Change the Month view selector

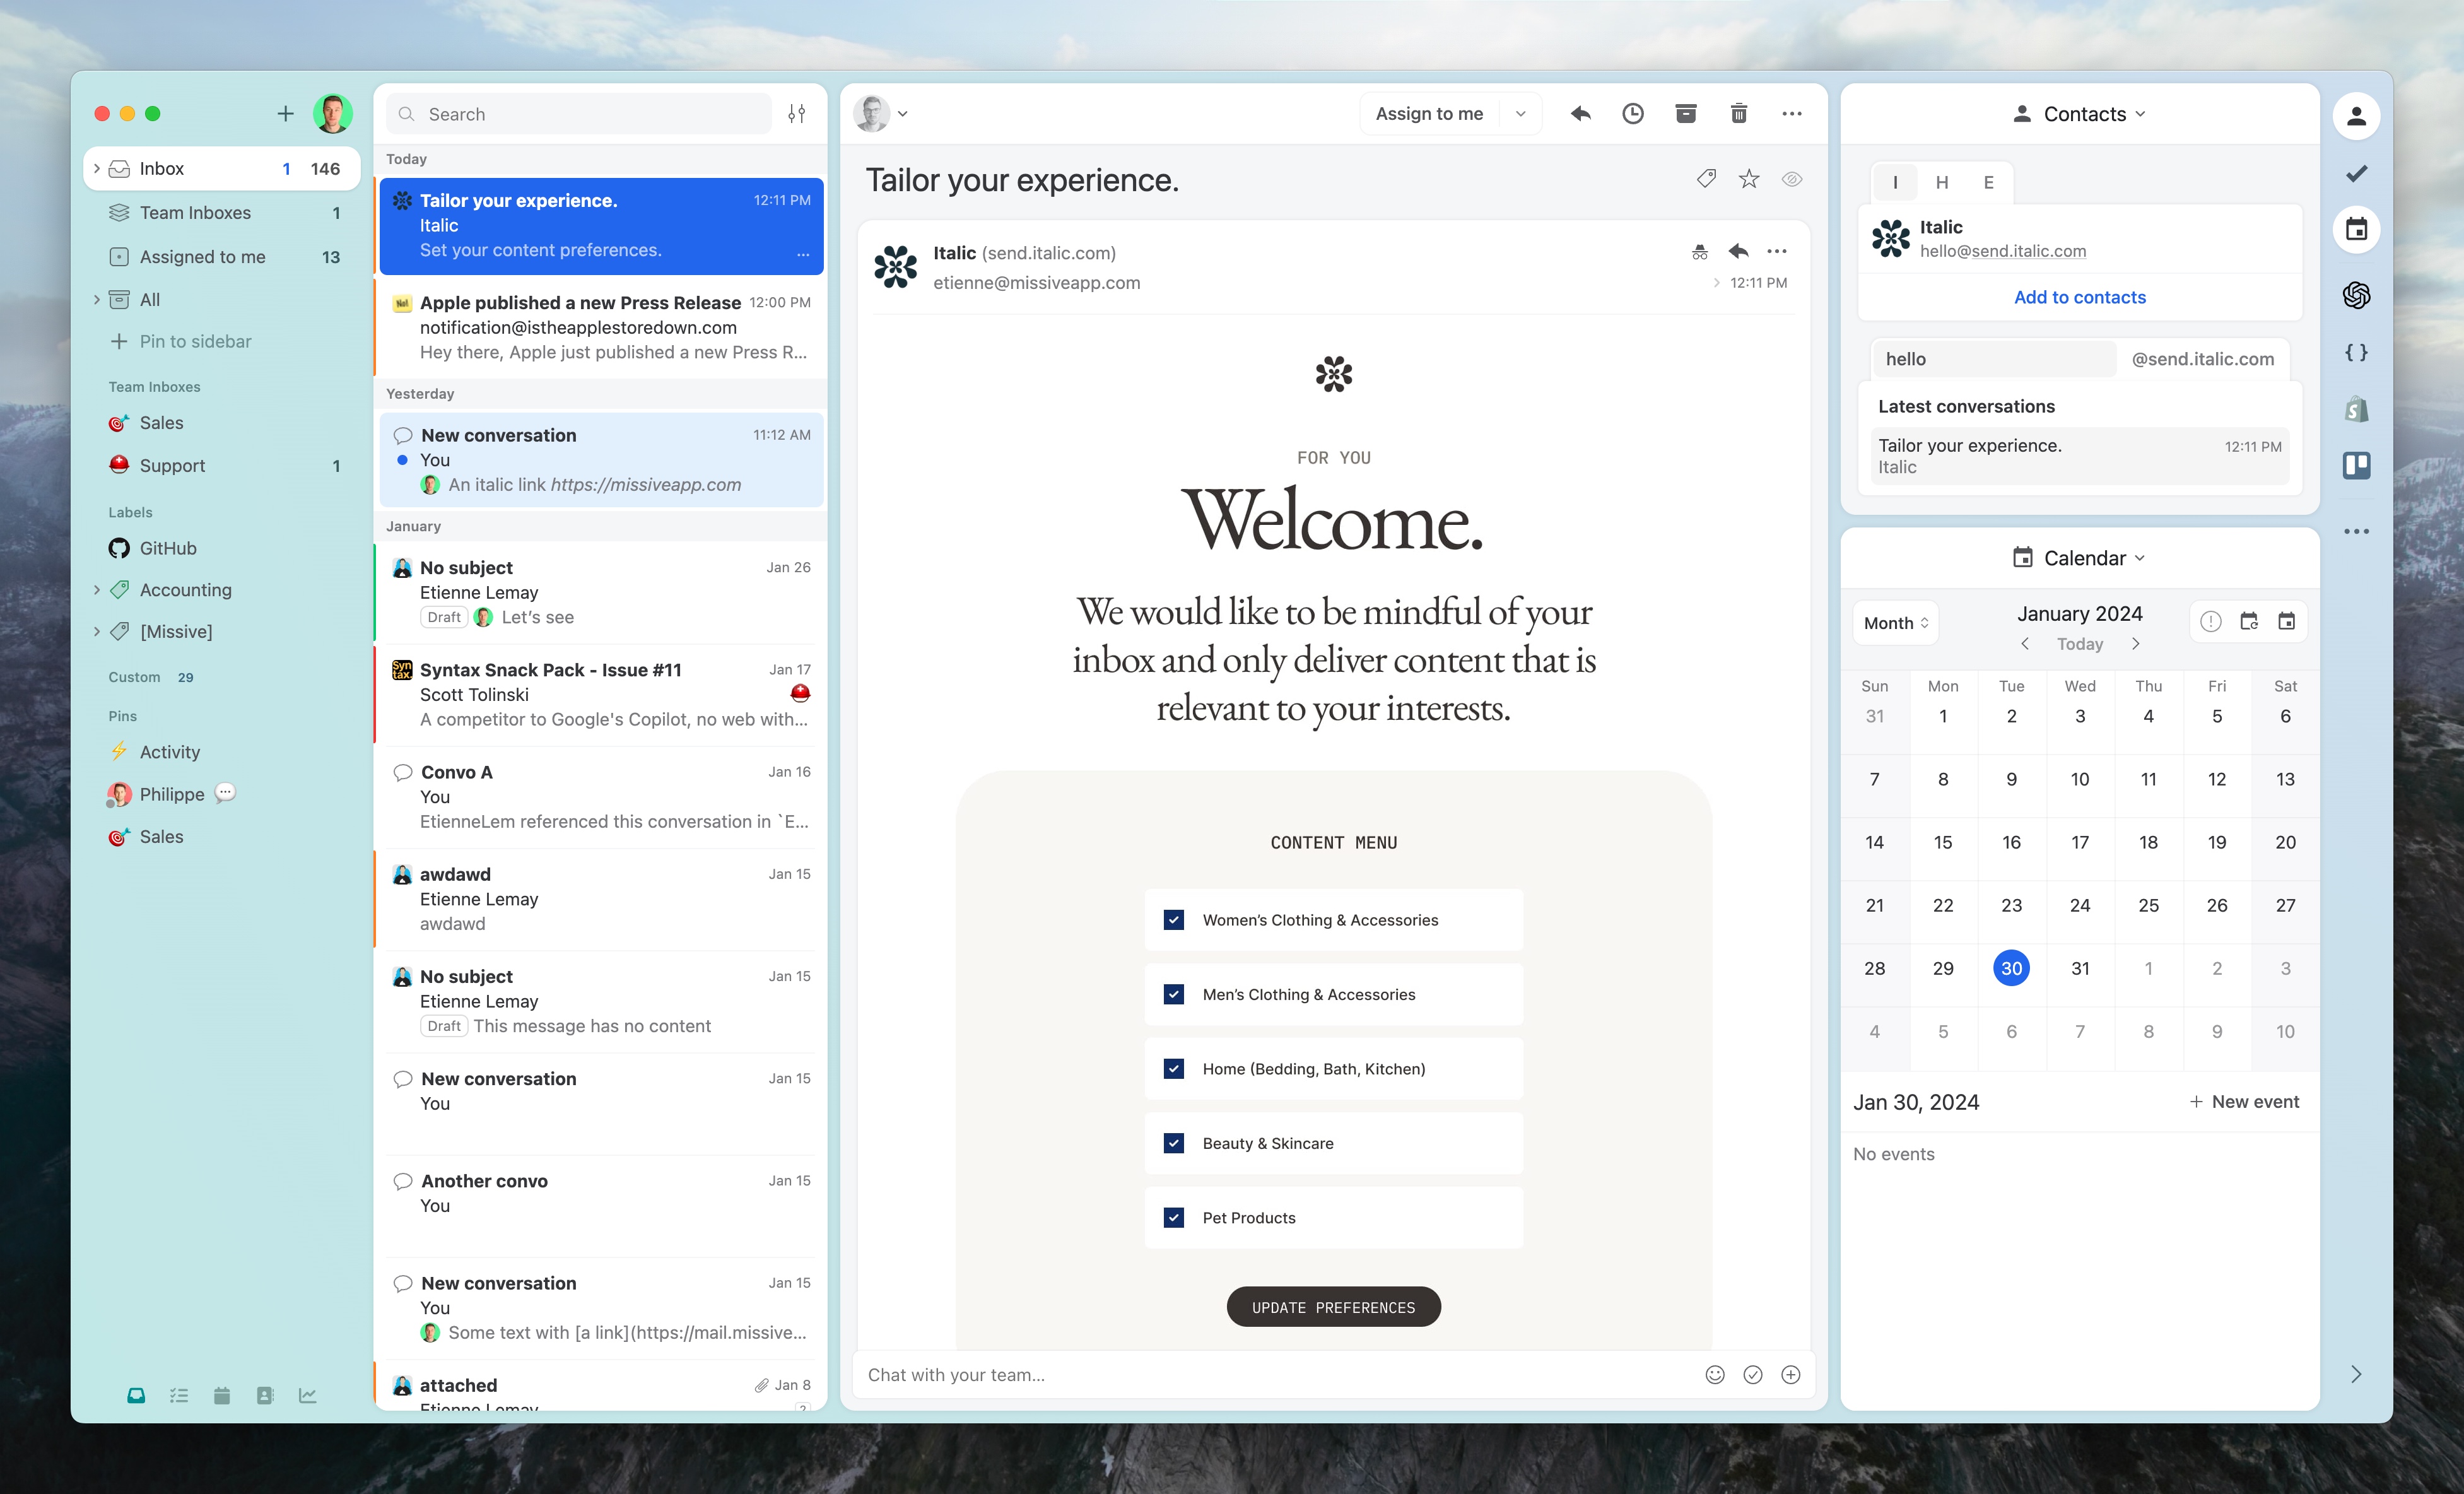click(1895, 622)
